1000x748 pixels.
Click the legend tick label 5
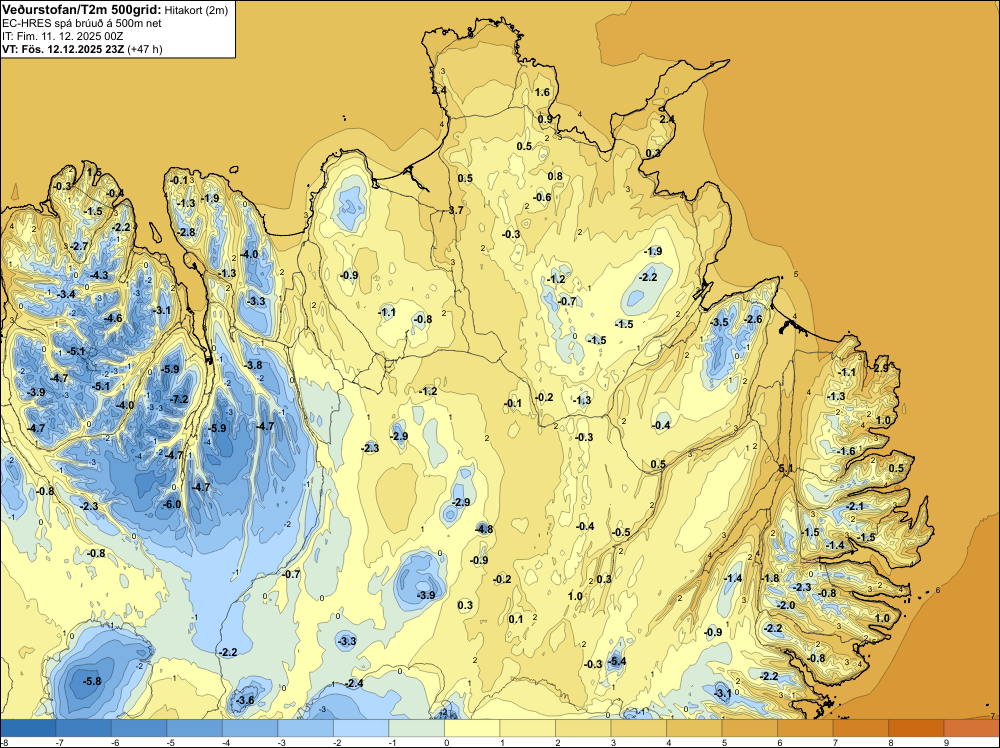click(724, 742)
